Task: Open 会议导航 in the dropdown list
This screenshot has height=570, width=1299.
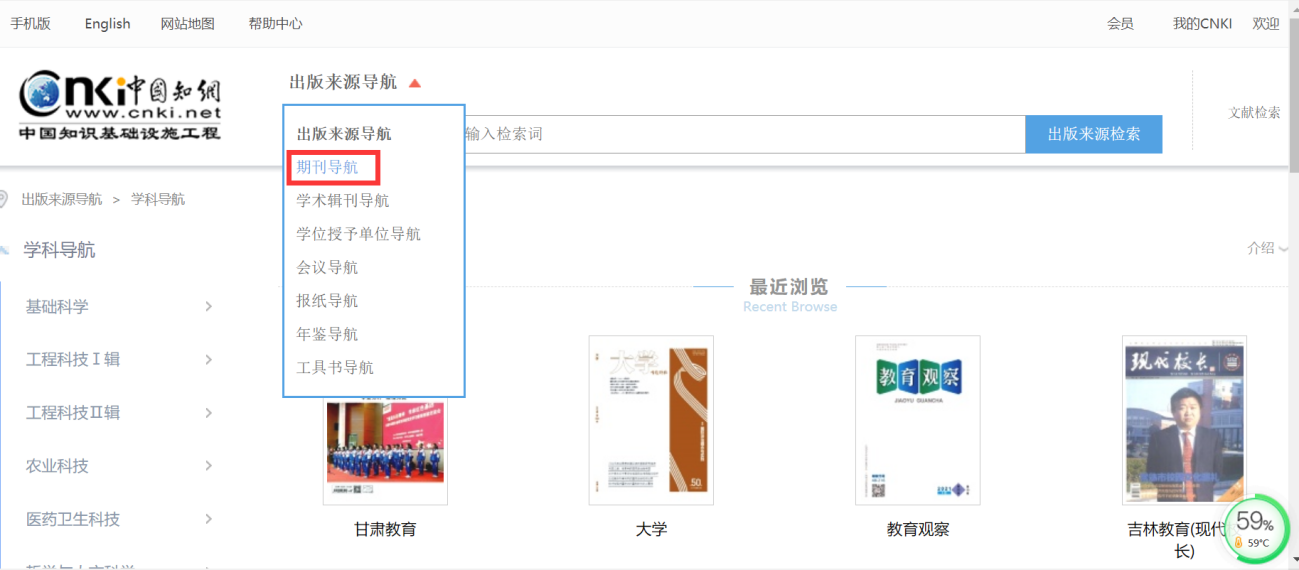Action: [327, 268]
